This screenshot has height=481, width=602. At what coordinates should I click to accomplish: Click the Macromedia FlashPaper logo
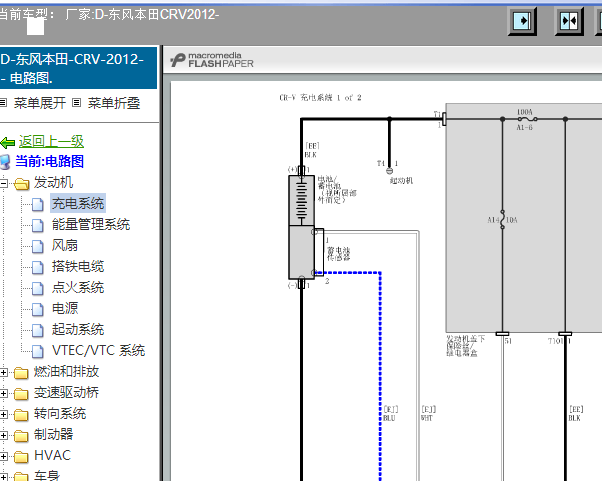coord(212,60)
